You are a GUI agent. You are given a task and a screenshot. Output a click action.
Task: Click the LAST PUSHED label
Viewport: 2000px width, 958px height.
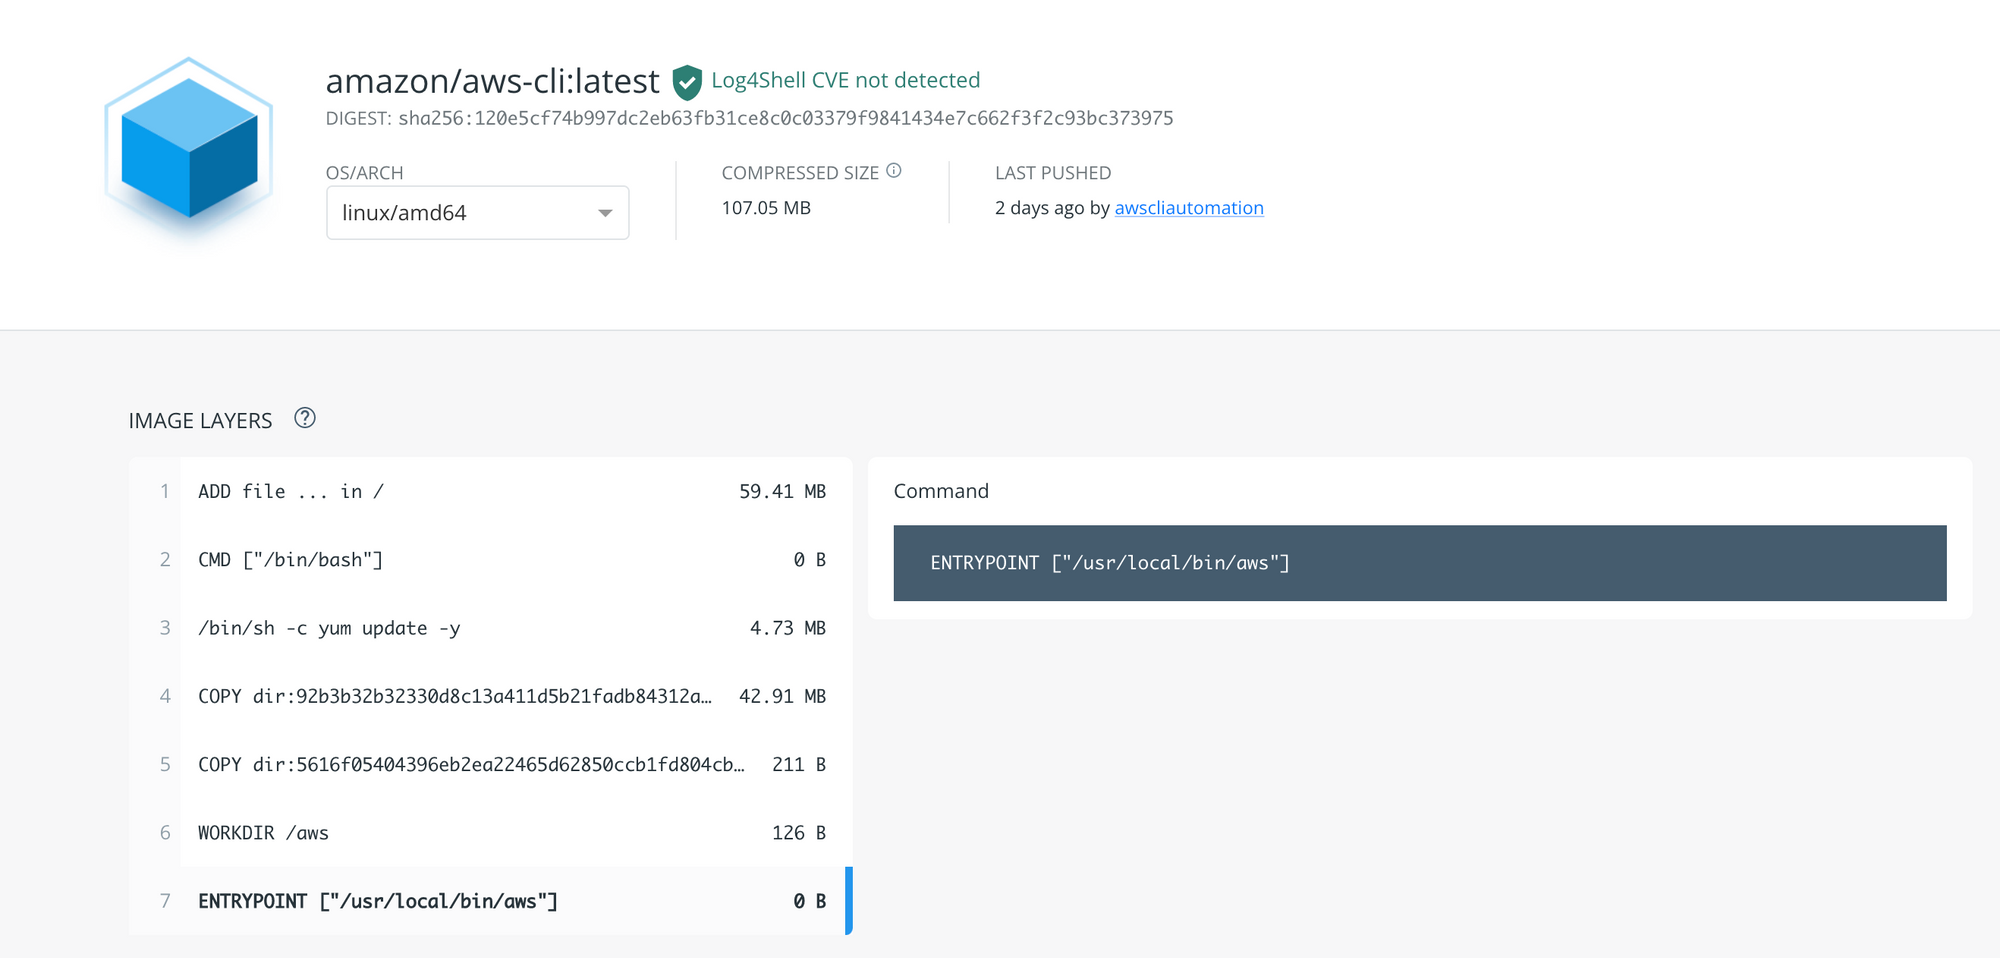coord(1053,173)
